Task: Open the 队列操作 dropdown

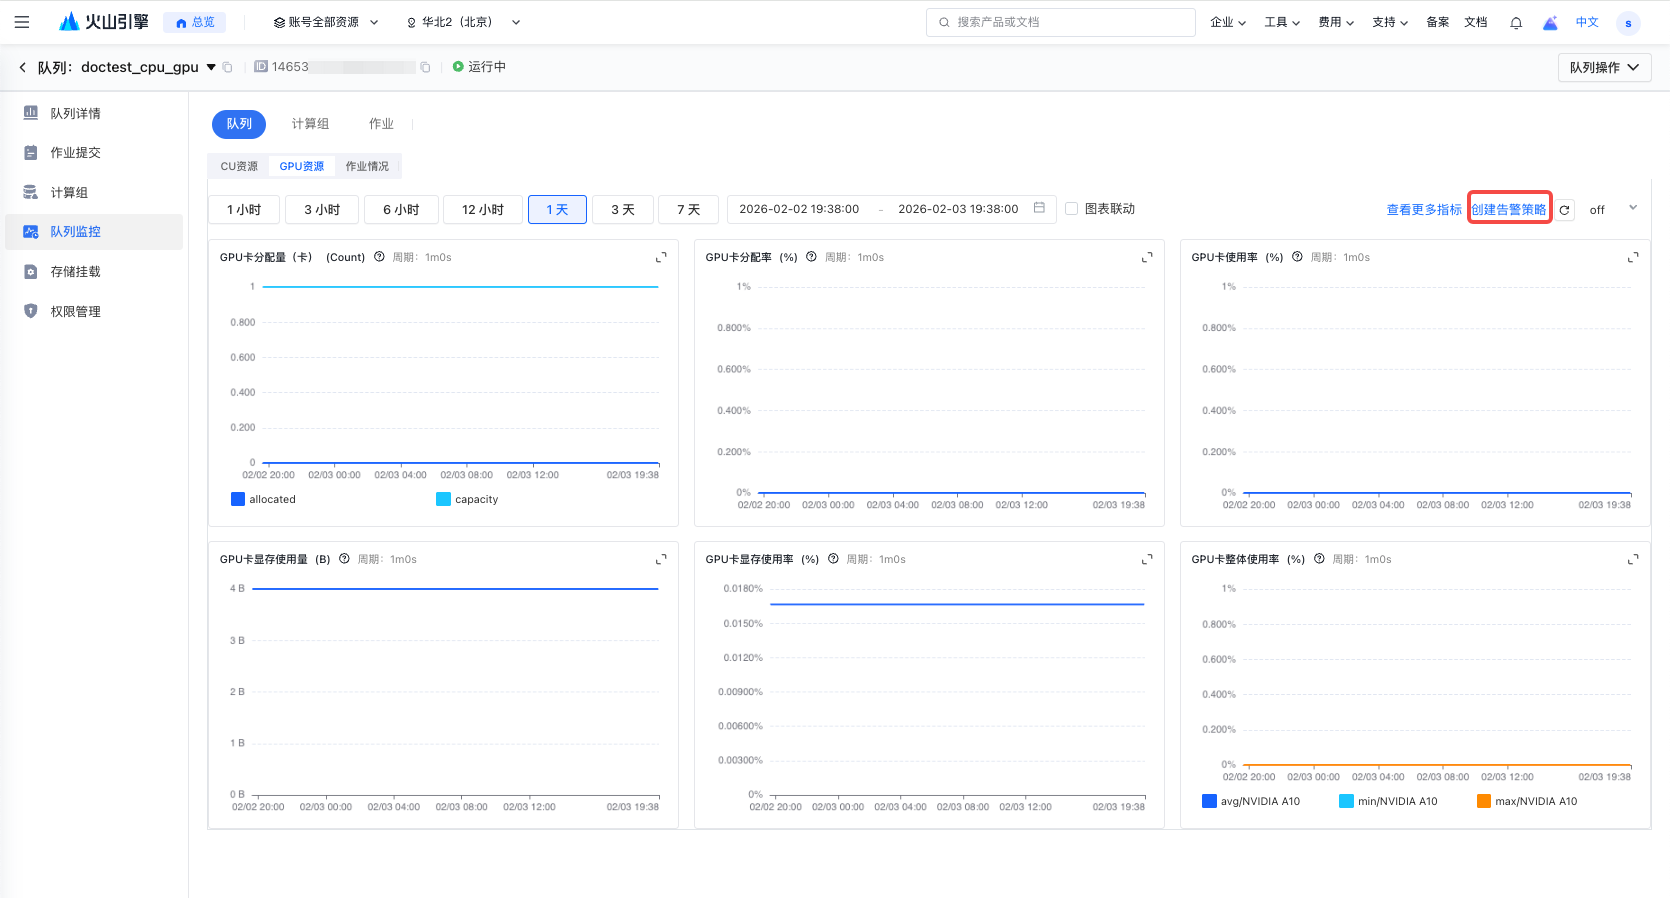Action: pyautogui.click(x=1604, y=67)
